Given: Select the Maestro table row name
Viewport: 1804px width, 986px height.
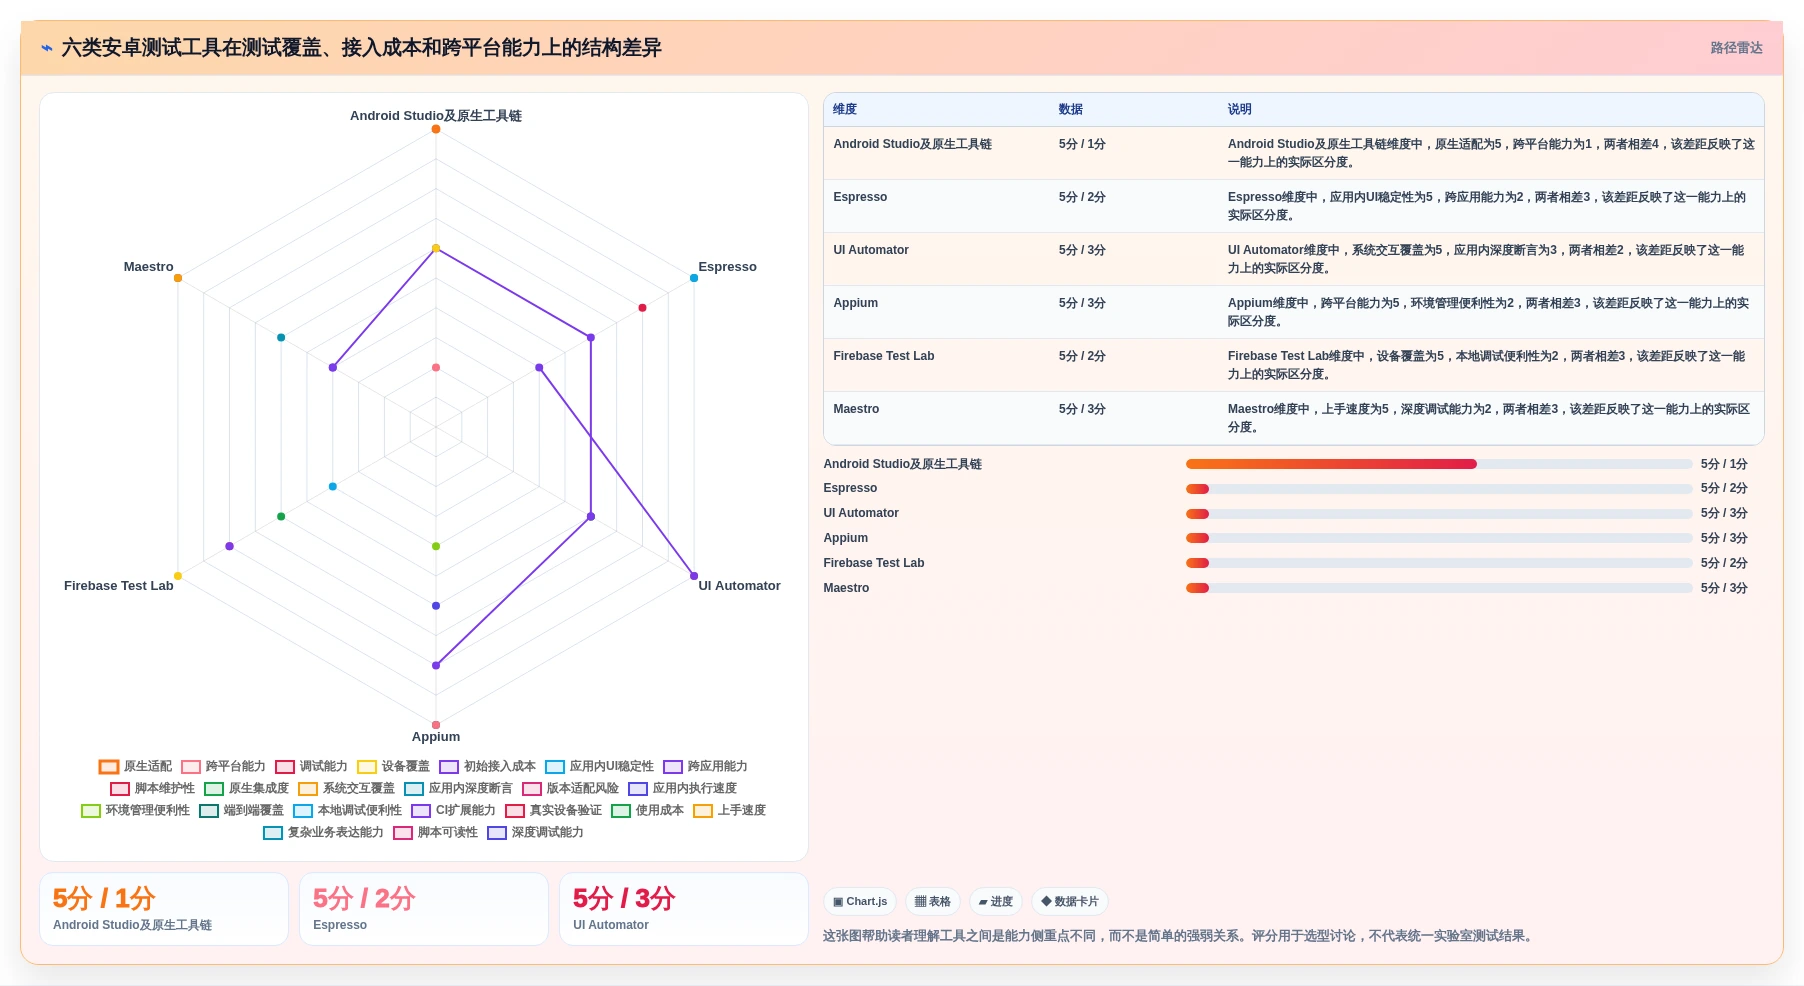Looking at the screenshot, I should pos(856,409).
